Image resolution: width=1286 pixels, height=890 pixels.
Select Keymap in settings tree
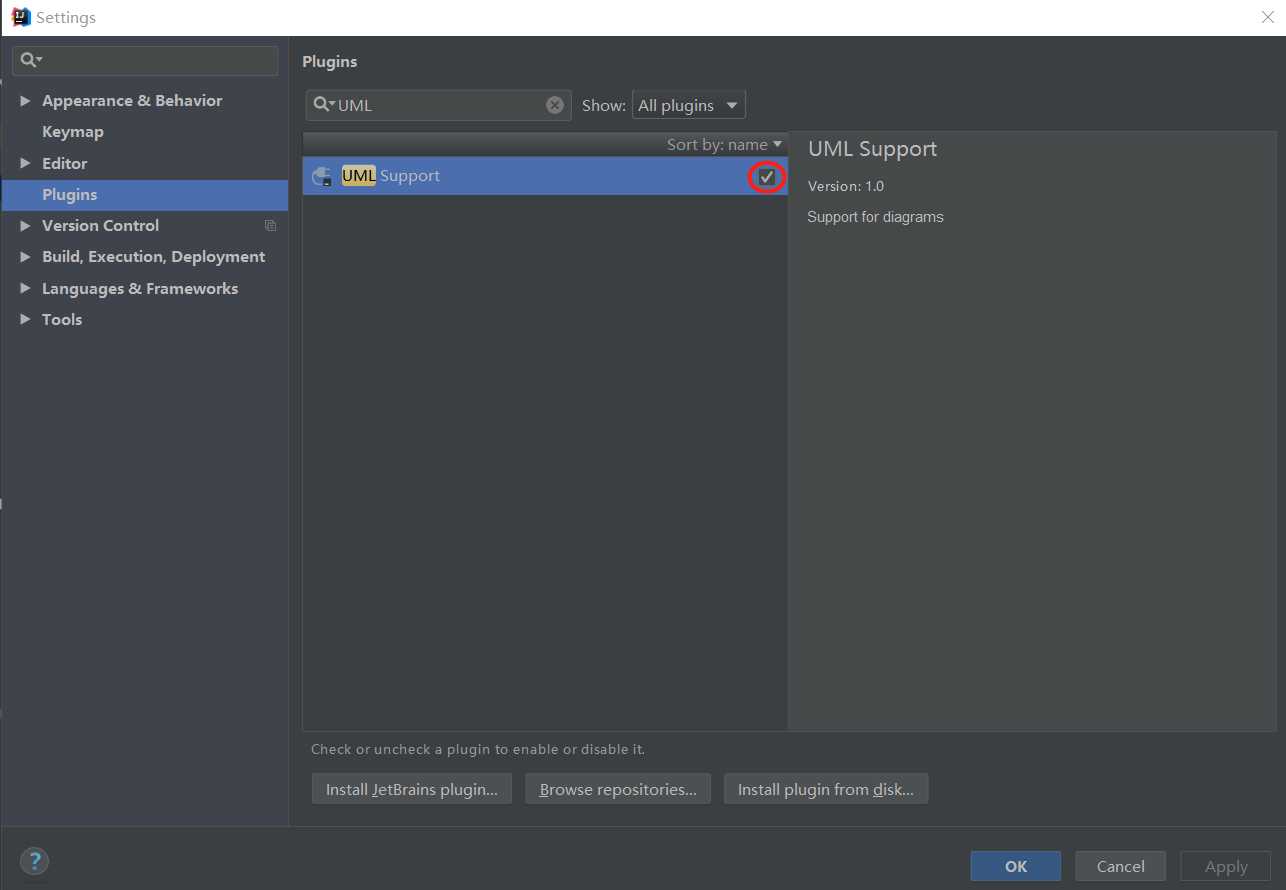pyautogui.click(x=73, y=132)
